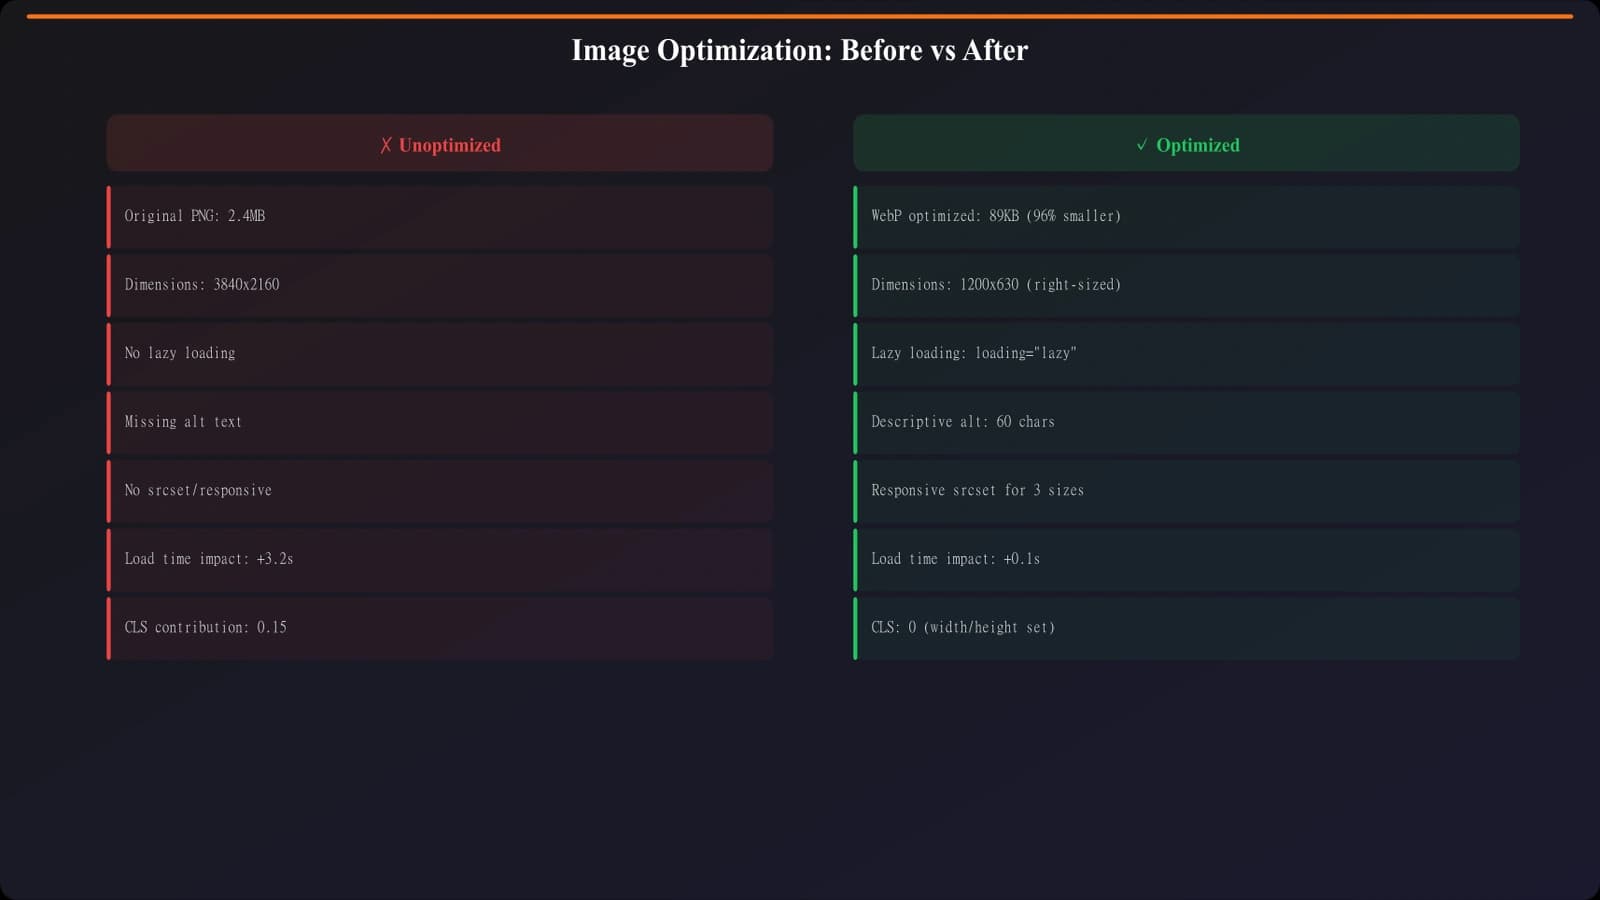Click the orange progress bar at top

pos(799,16)
